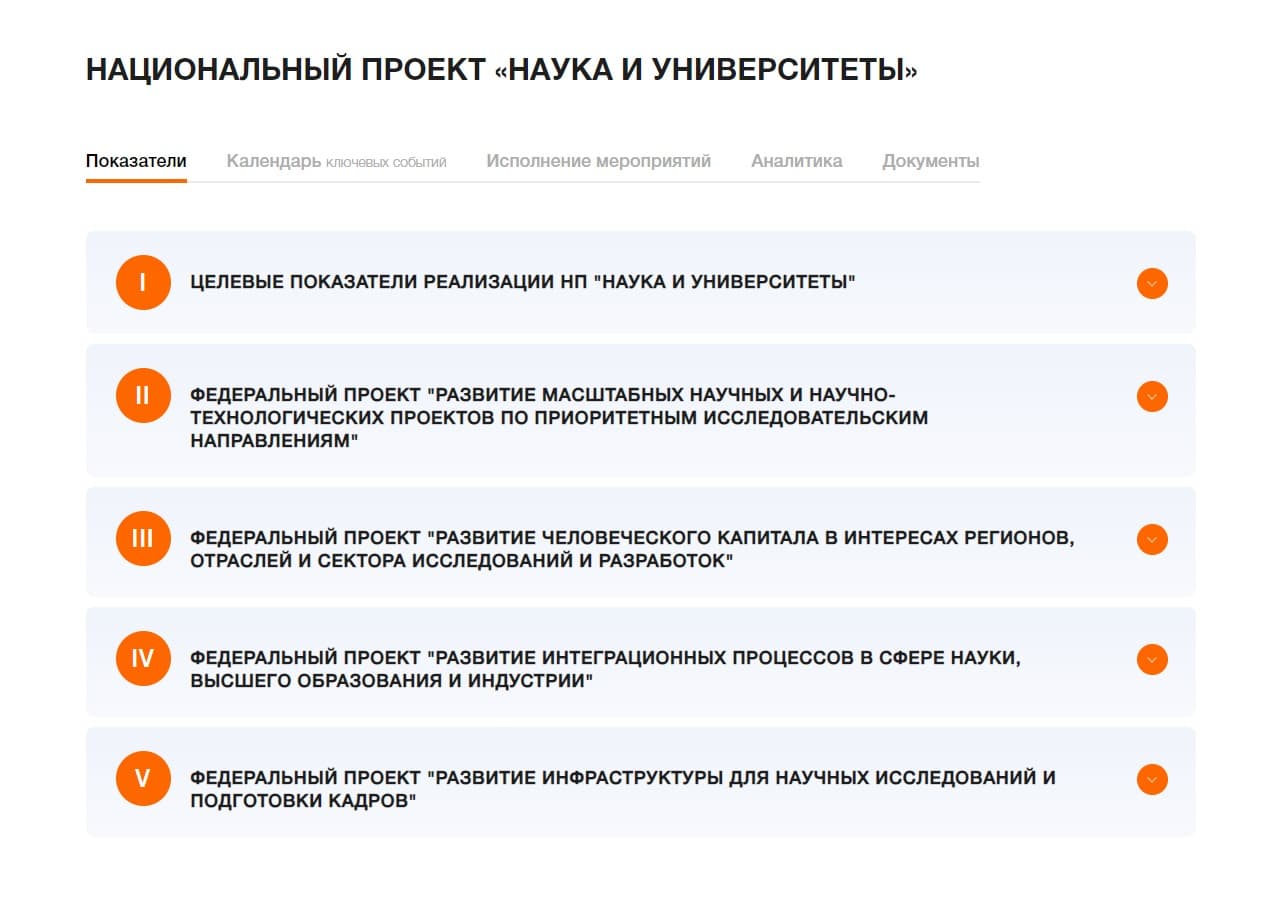The height and width of the screenshot is (922, 1278).
Task: Open the Документы tab
Action: click(x=931, y=161)
